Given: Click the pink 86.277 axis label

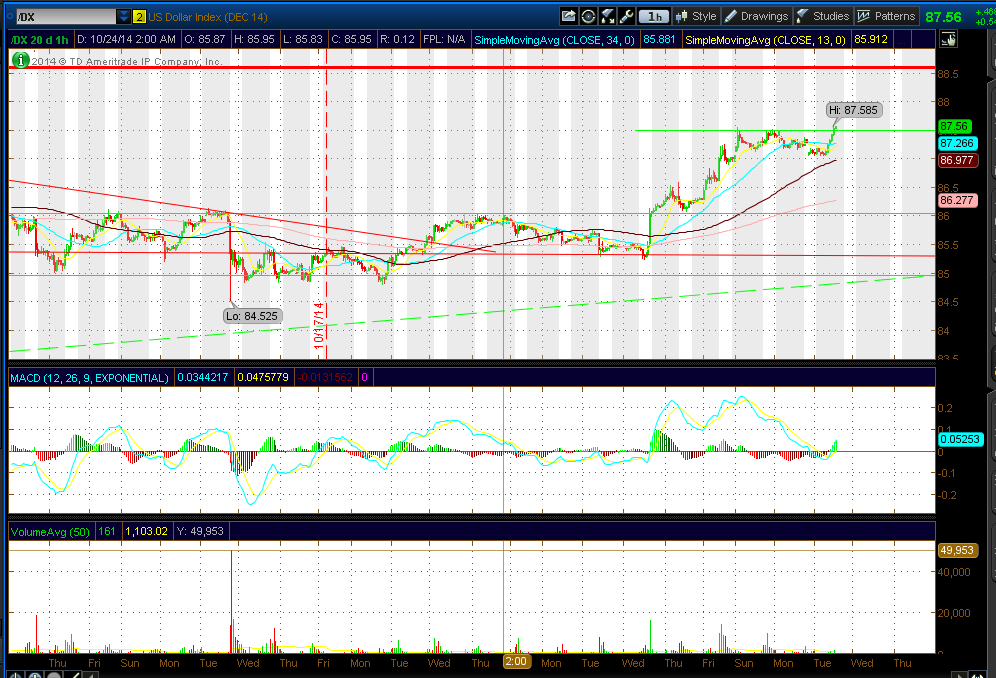Looking at the screenshot, I should tap(957, 200).
